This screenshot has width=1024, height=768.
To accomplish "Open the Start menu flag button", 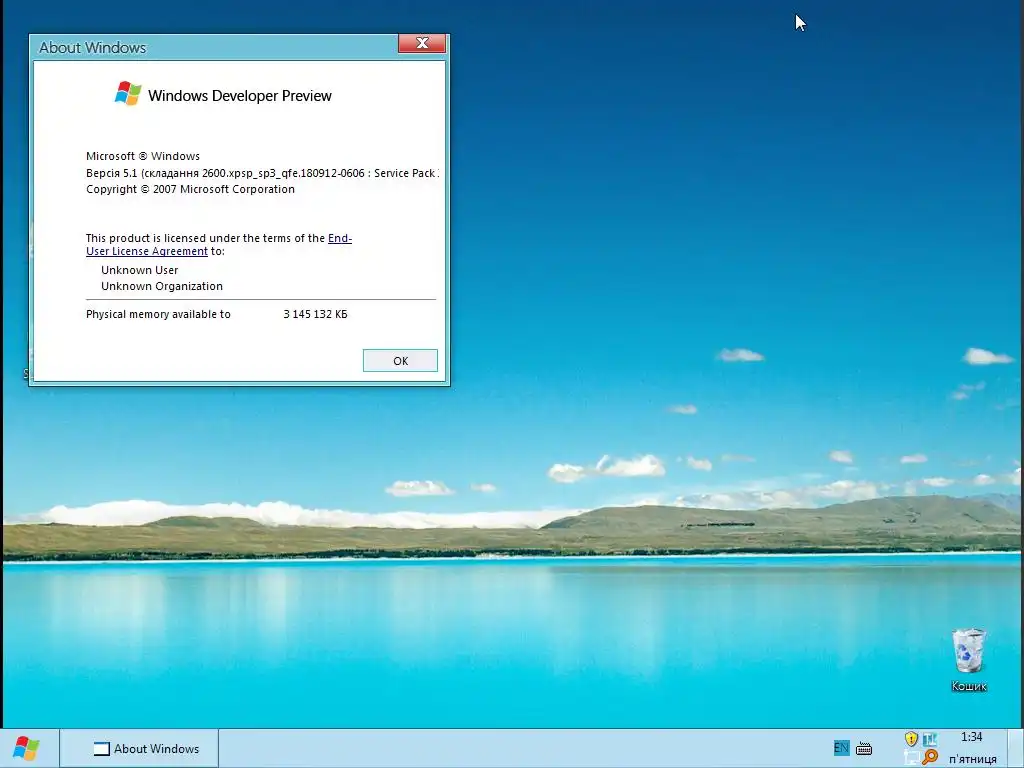I will pos(26,748).
